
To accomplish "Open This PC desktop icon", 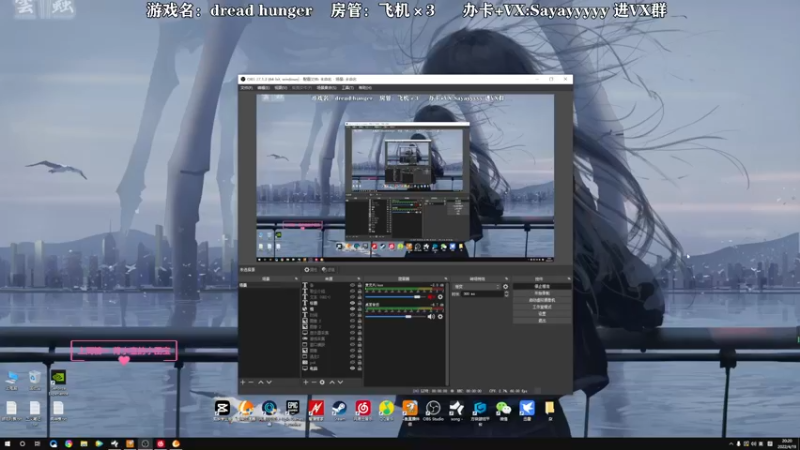I will [11, 381].
